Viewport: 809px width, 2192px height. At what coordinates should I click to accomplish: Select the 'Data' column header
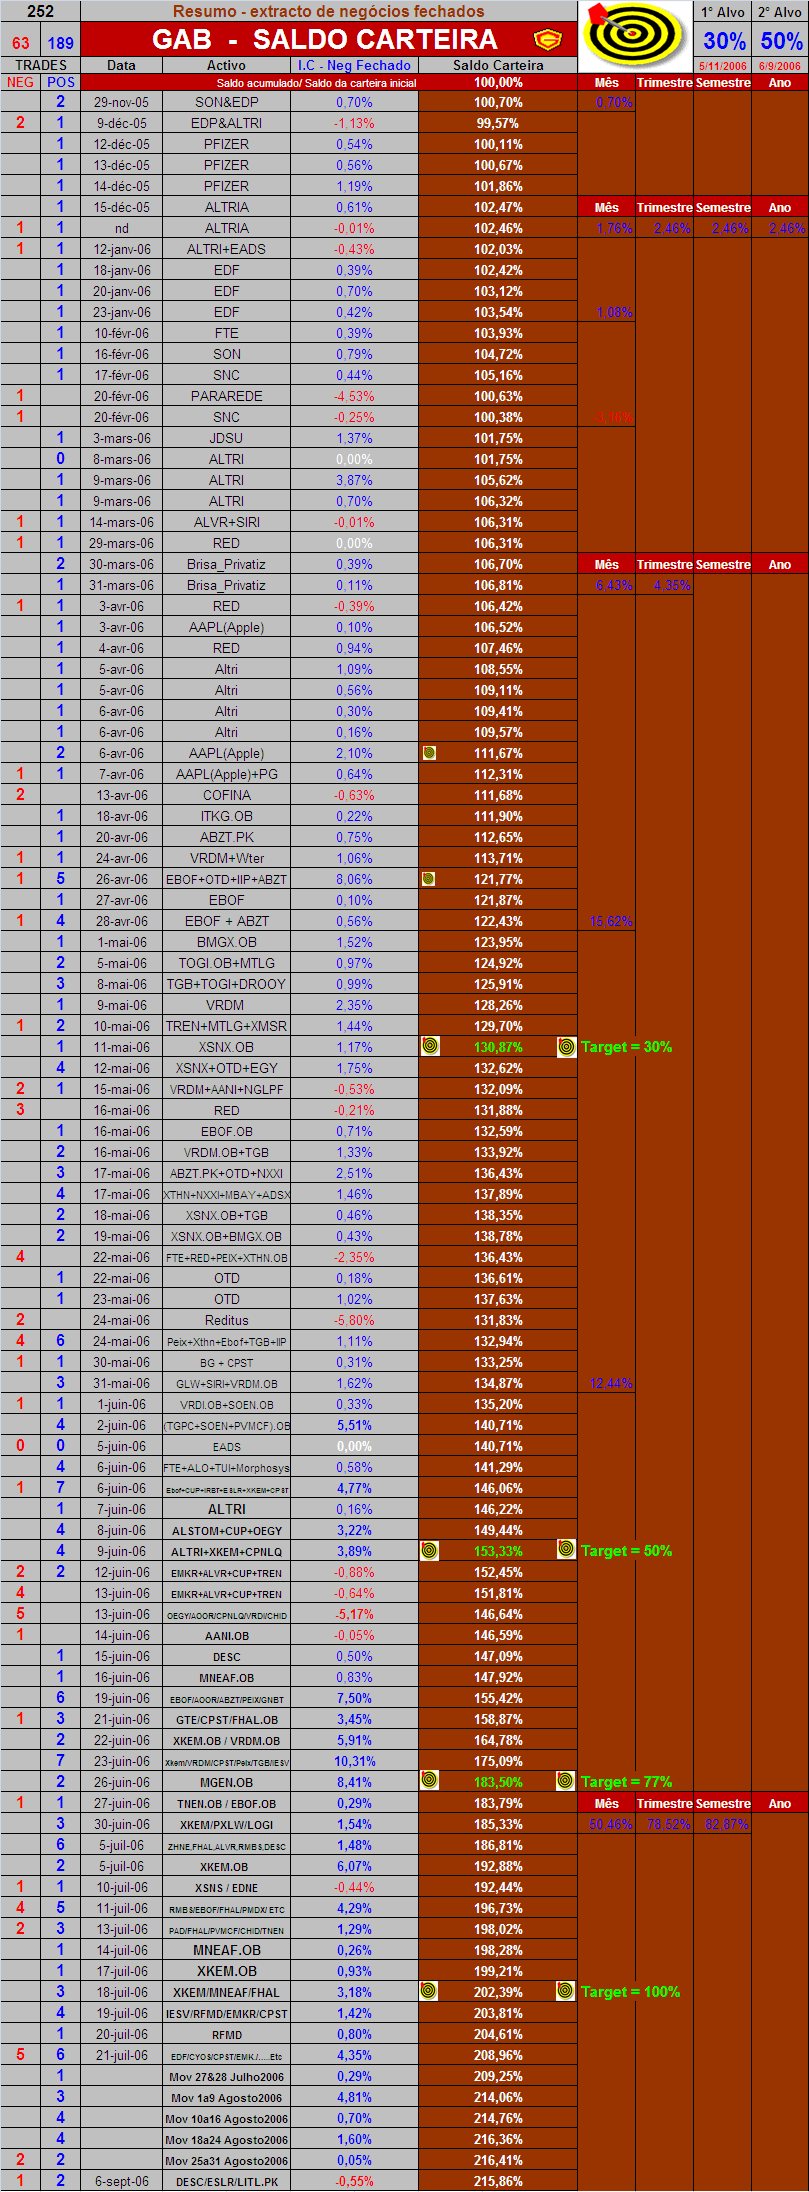[121, 65]
